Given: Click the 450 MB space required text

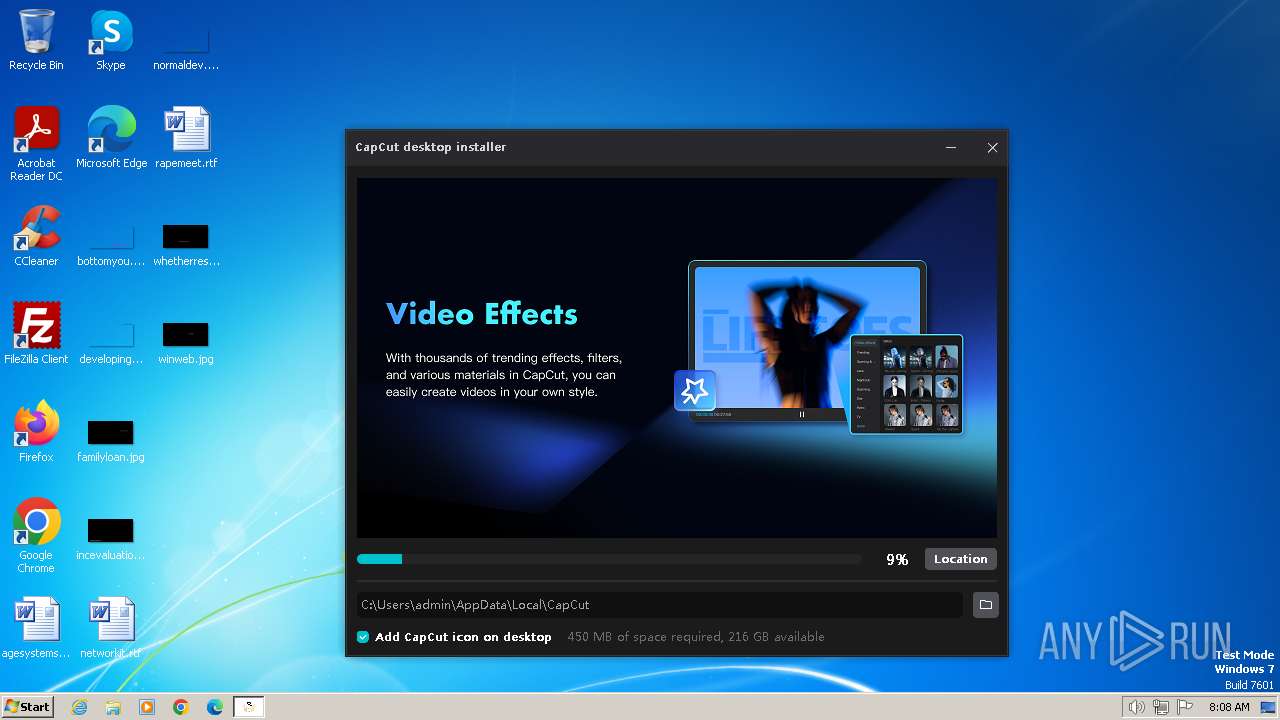Looking at the screenshot, I should (x=696, y=637).
